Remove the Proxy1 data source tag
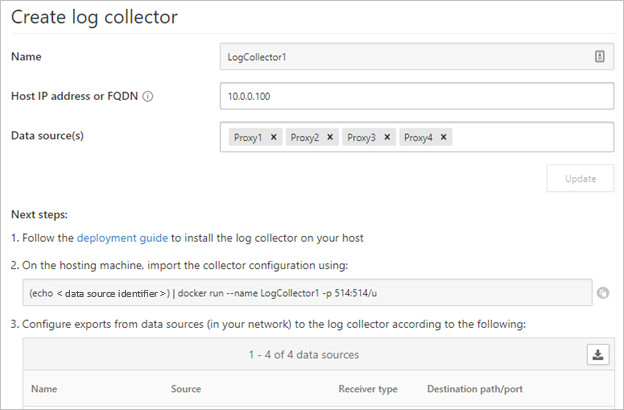624x410 pixels. (x=273, y=137)
